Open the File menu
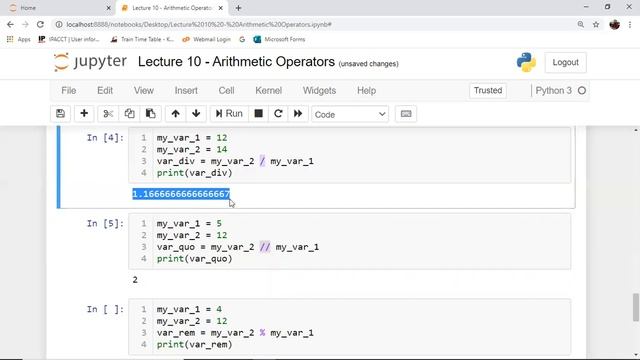 click(x=69, y=91)
